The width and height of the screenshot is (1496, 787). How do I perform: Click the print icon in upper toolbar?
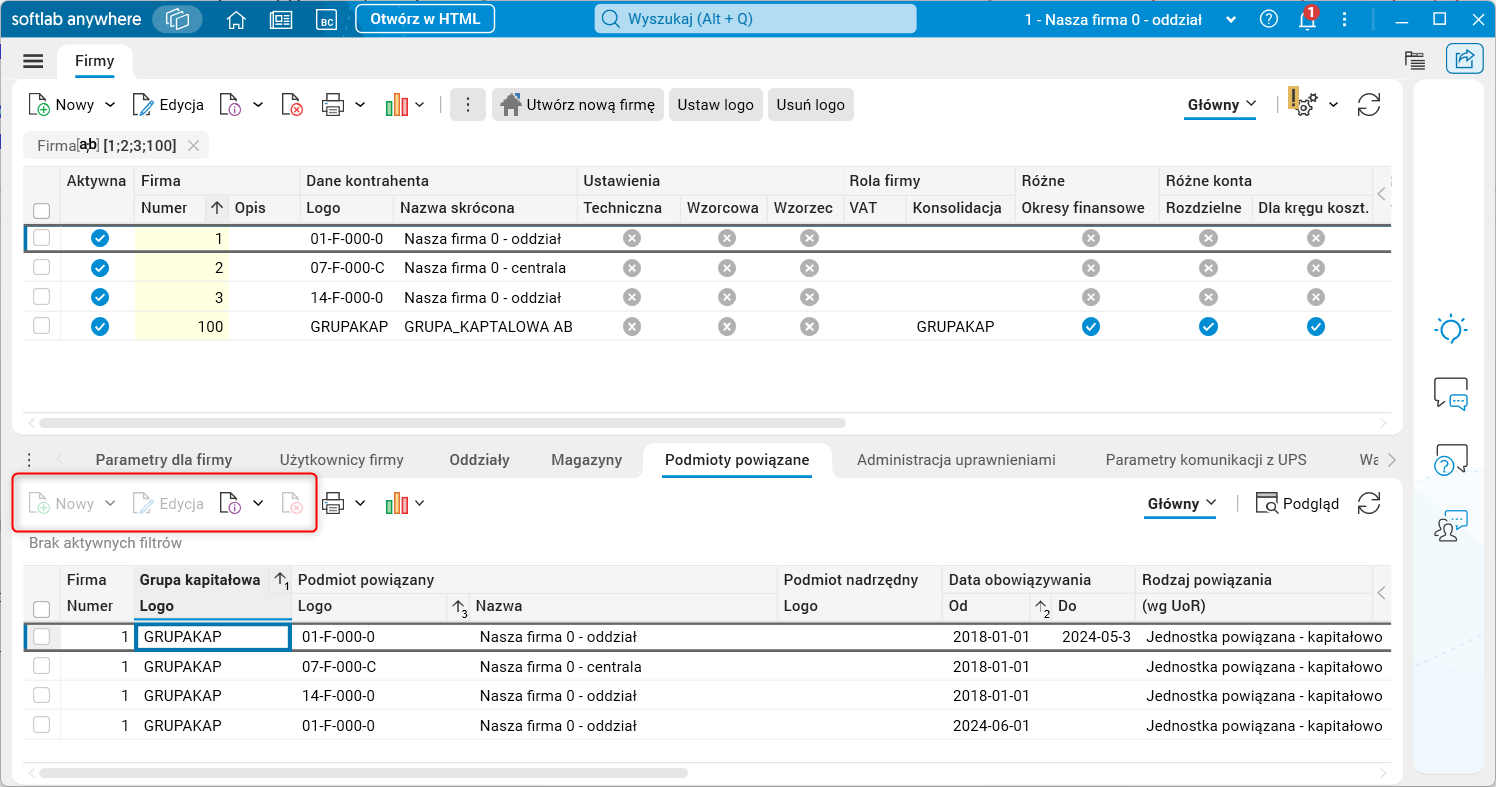tap(333, 105)
